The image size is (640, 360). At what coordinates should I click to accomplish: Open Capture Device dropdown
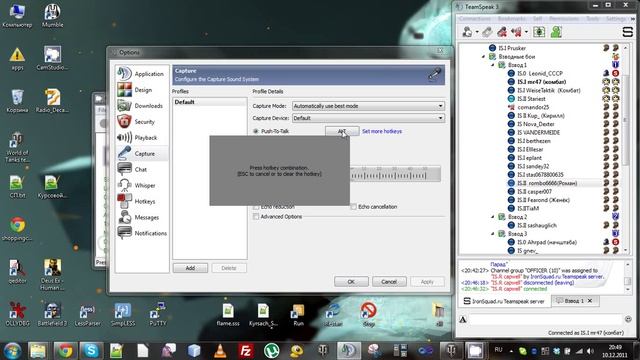point(368,118)
